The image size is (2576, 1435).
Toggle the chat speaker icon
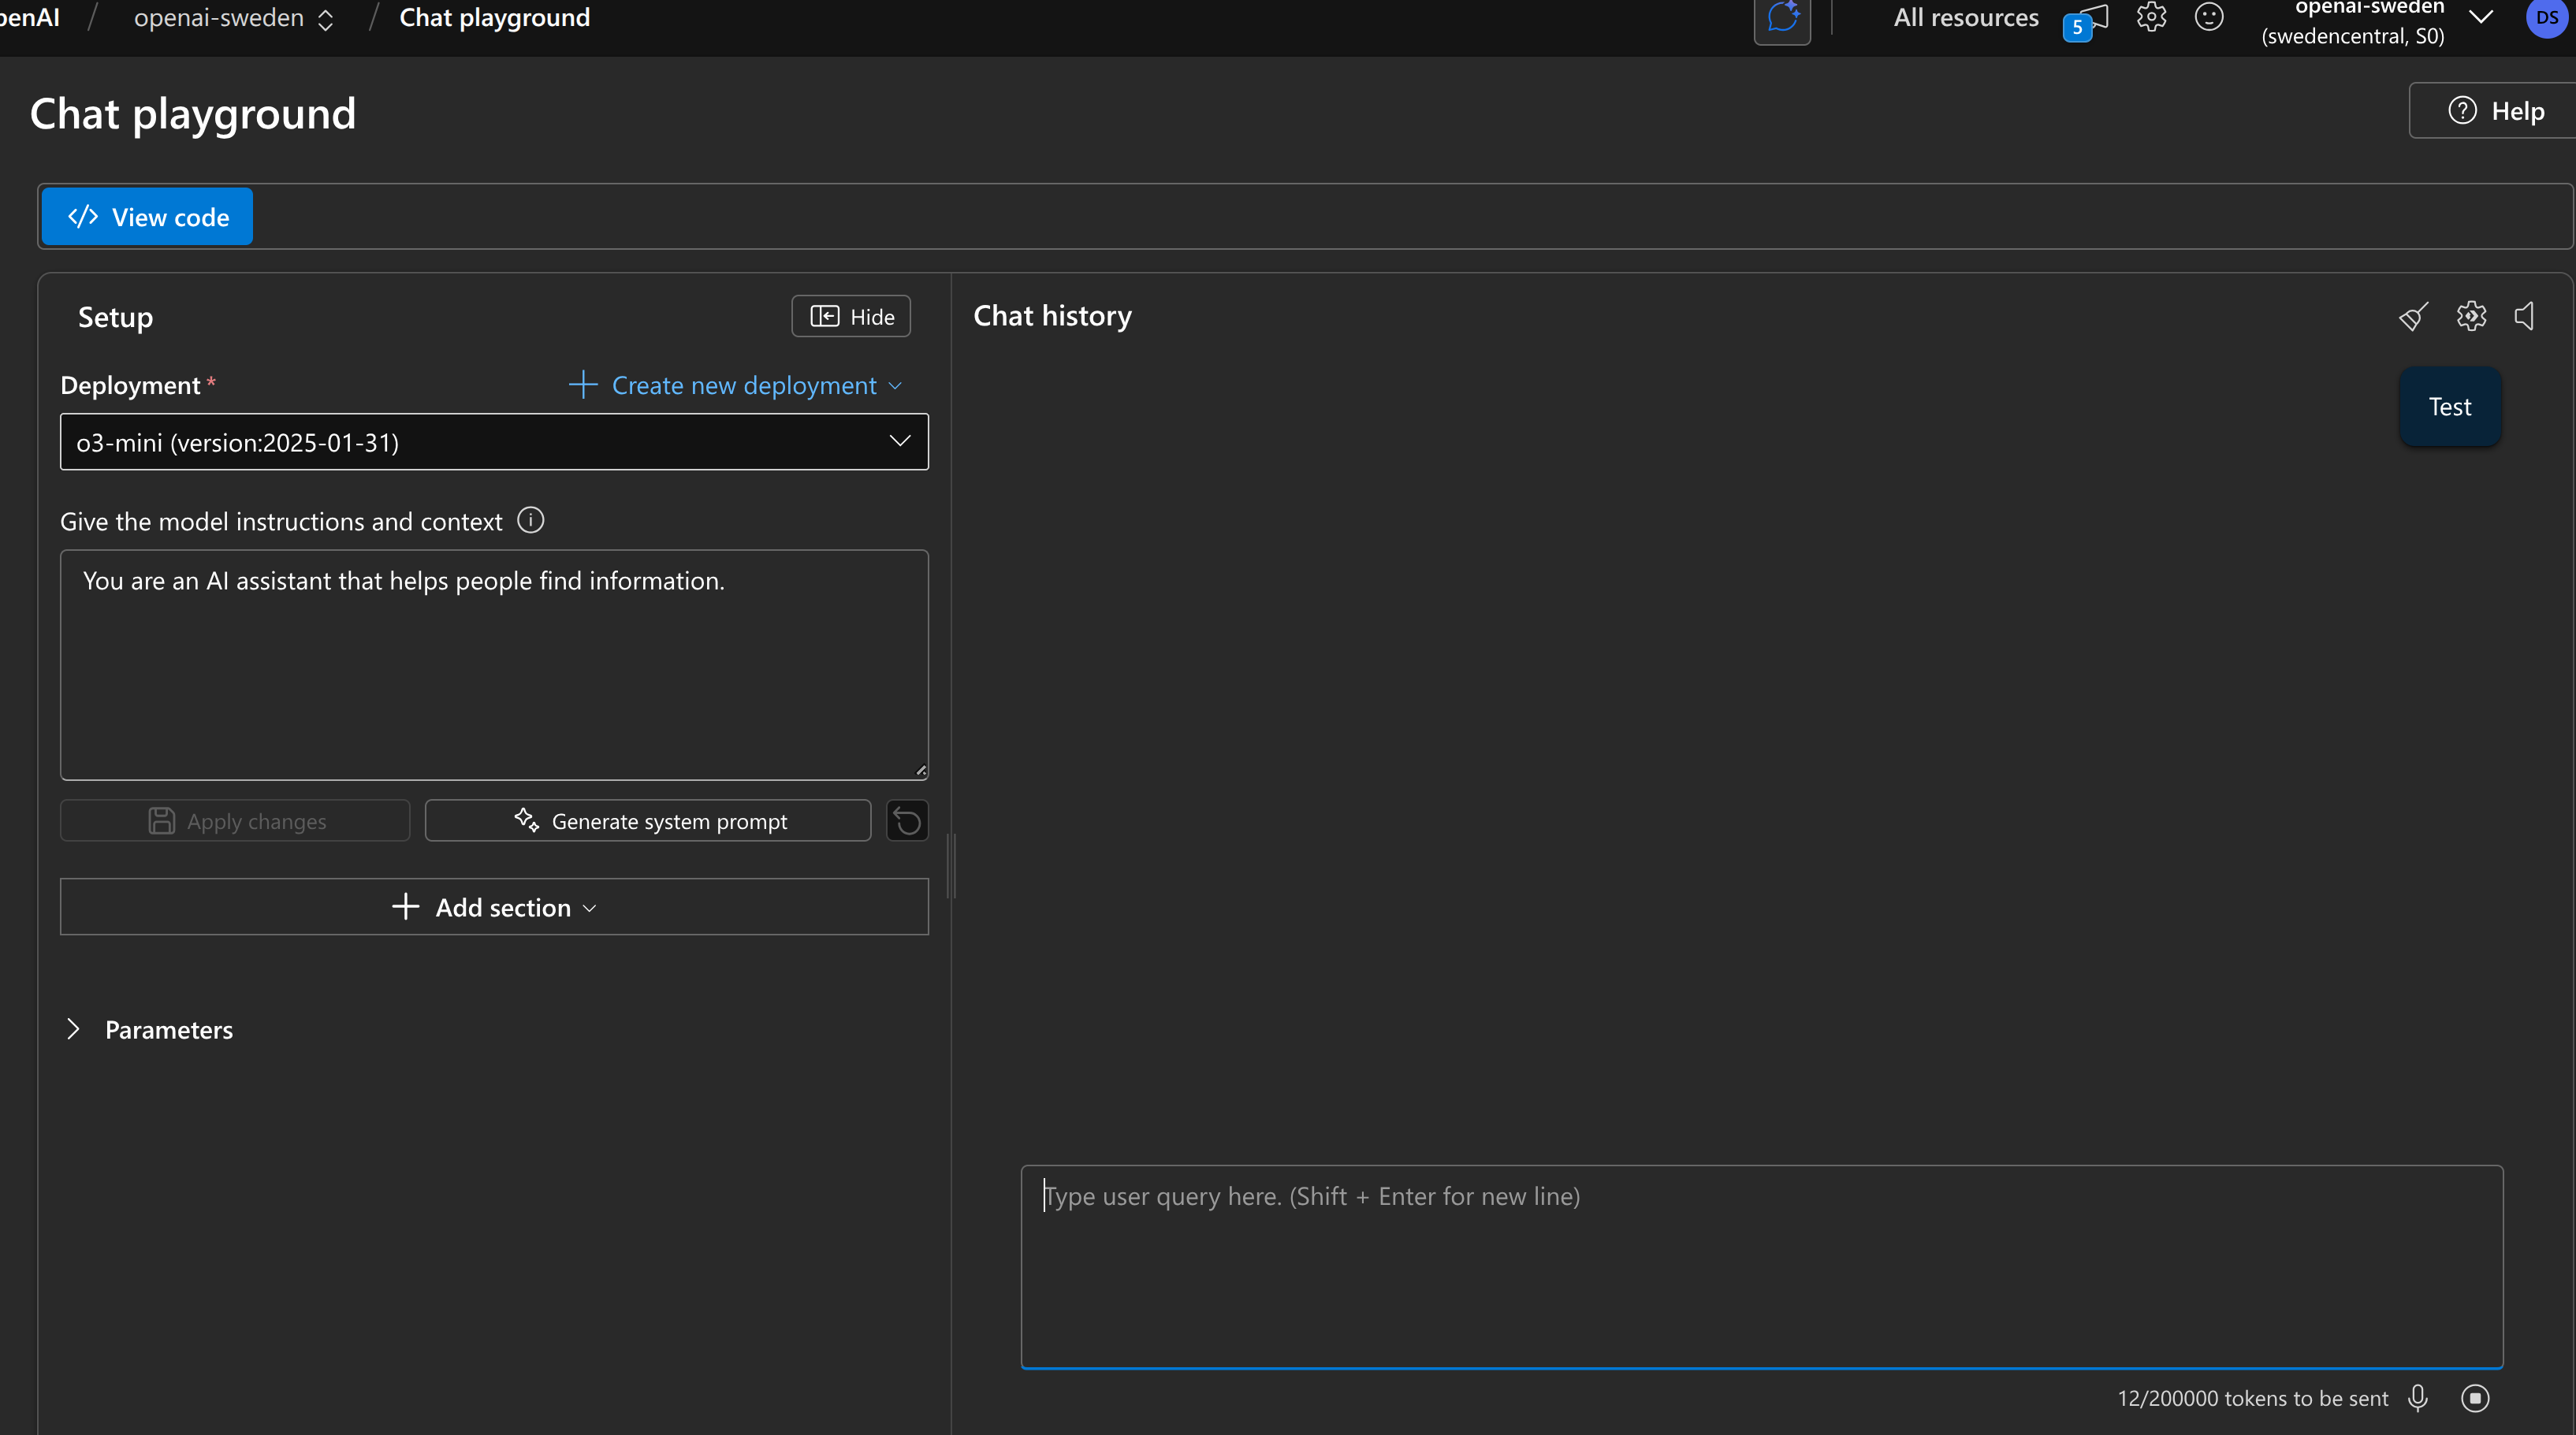click(x=2525, y=316)
